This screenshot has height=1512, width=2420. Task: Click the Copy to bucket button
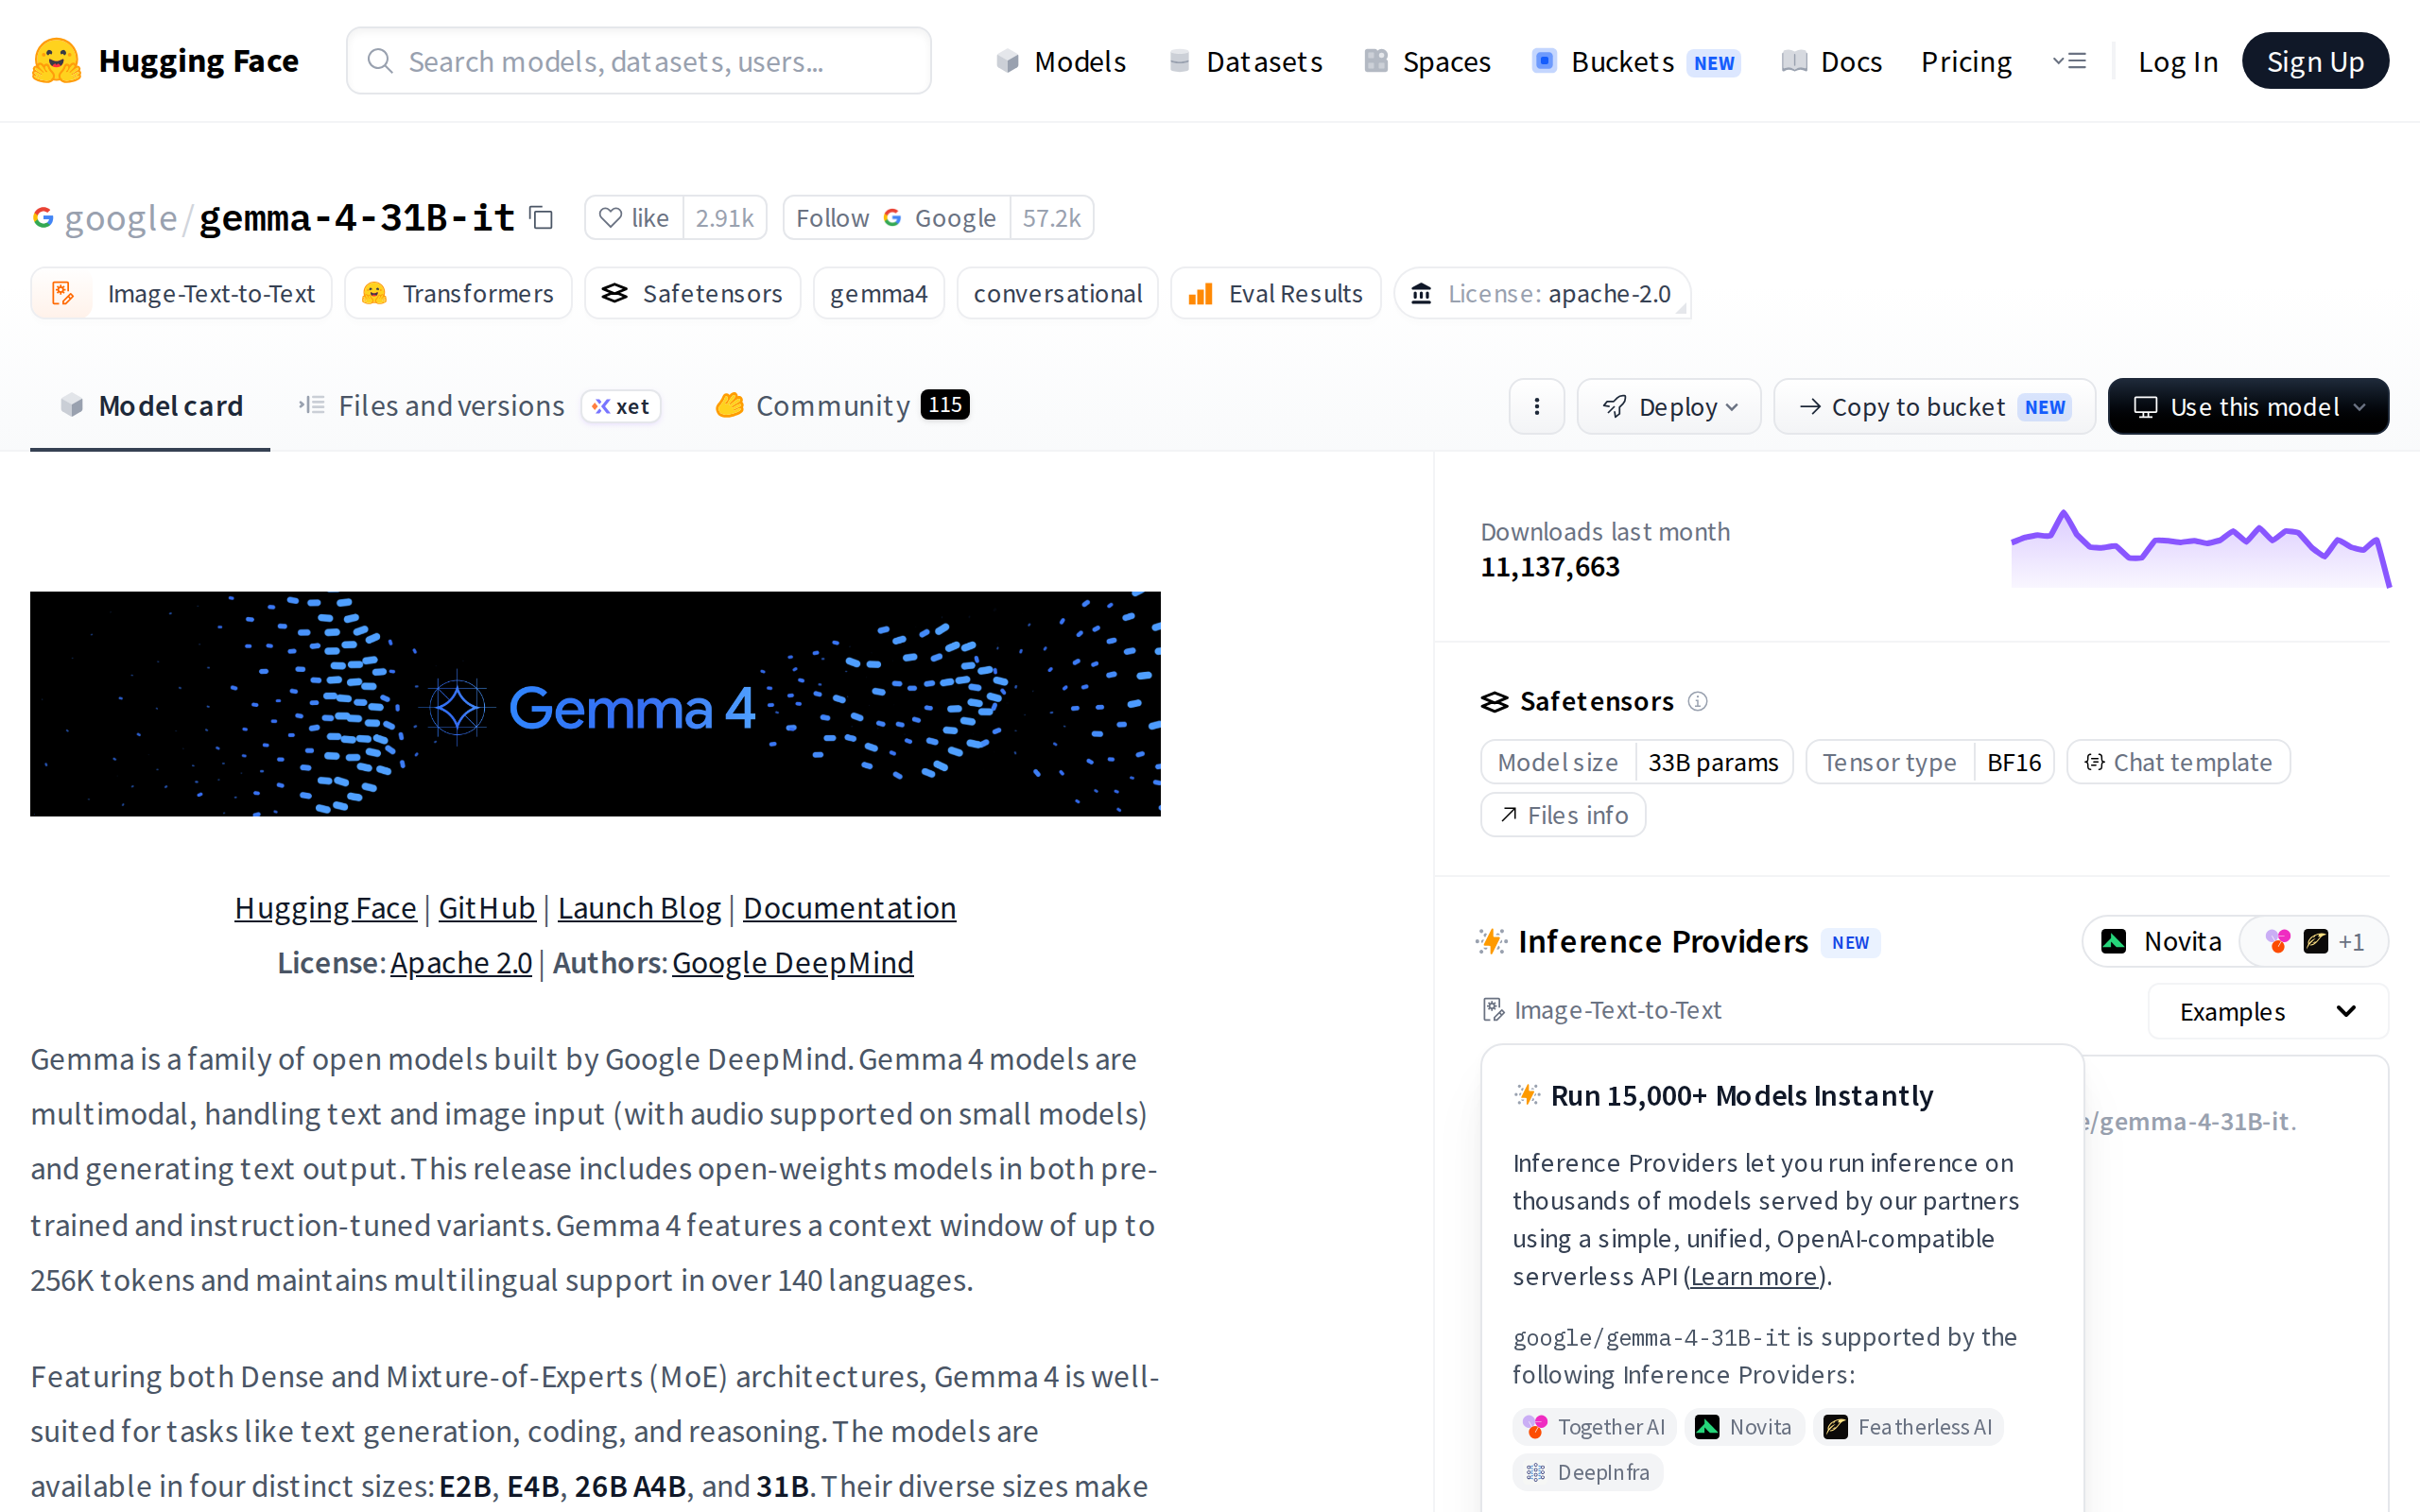tap(1934, 406)
